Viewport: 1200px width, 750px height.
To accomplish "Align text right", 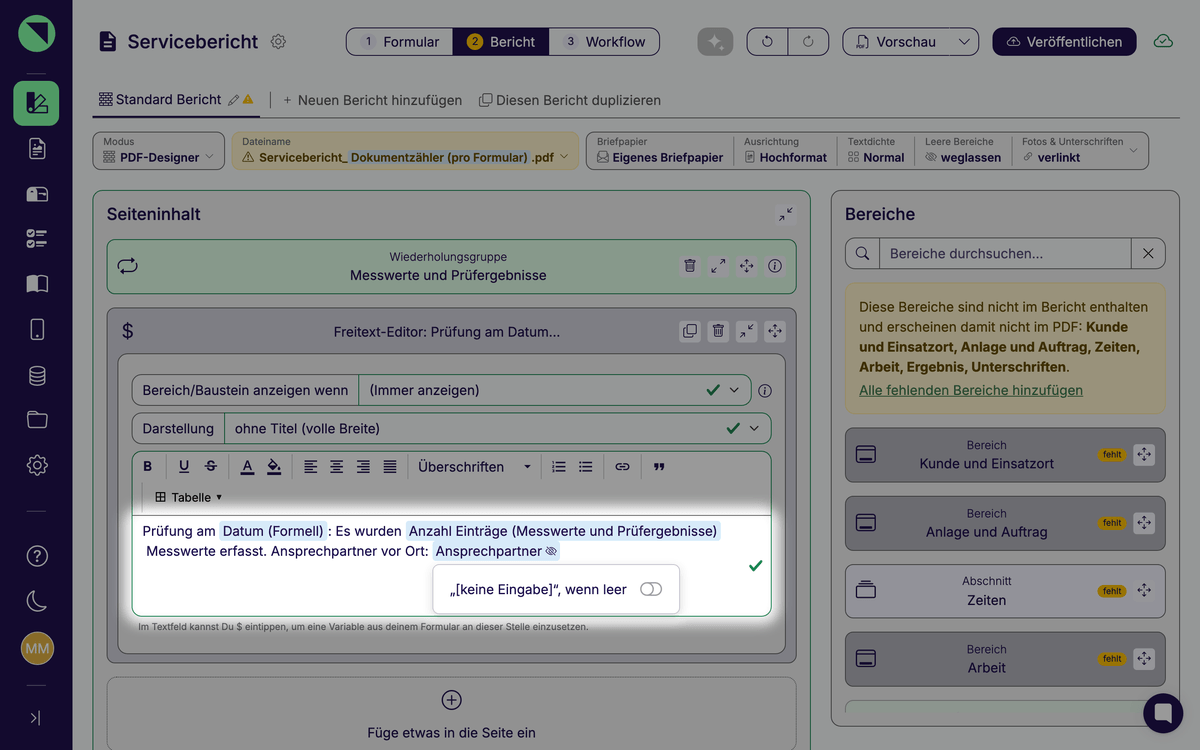I will point(363,466).
